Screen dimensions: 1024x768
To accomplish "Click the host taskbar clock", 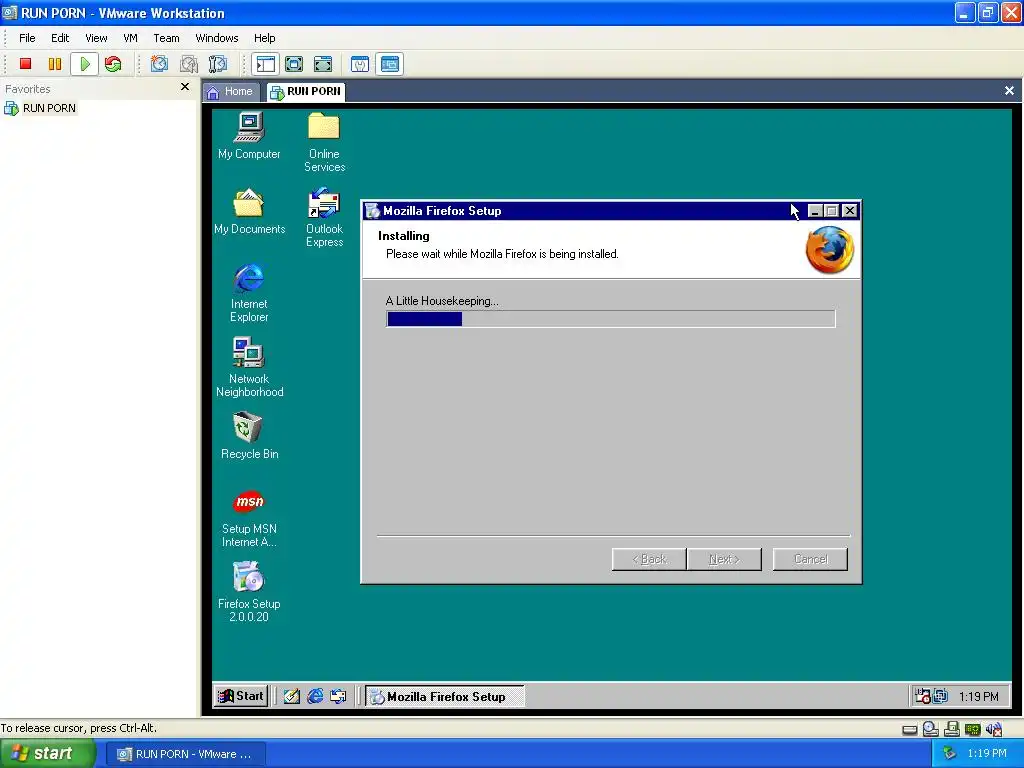I will [x=987, y=754].
